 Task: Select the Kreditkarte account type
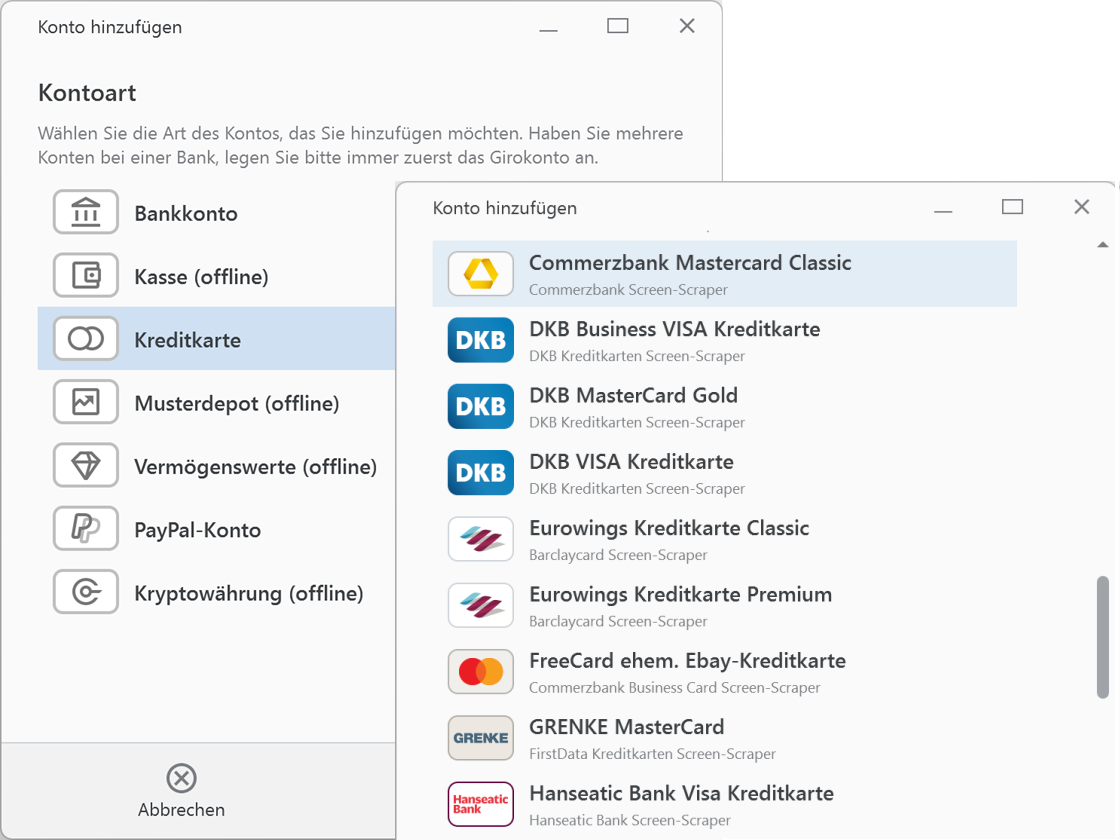(187, 340)
